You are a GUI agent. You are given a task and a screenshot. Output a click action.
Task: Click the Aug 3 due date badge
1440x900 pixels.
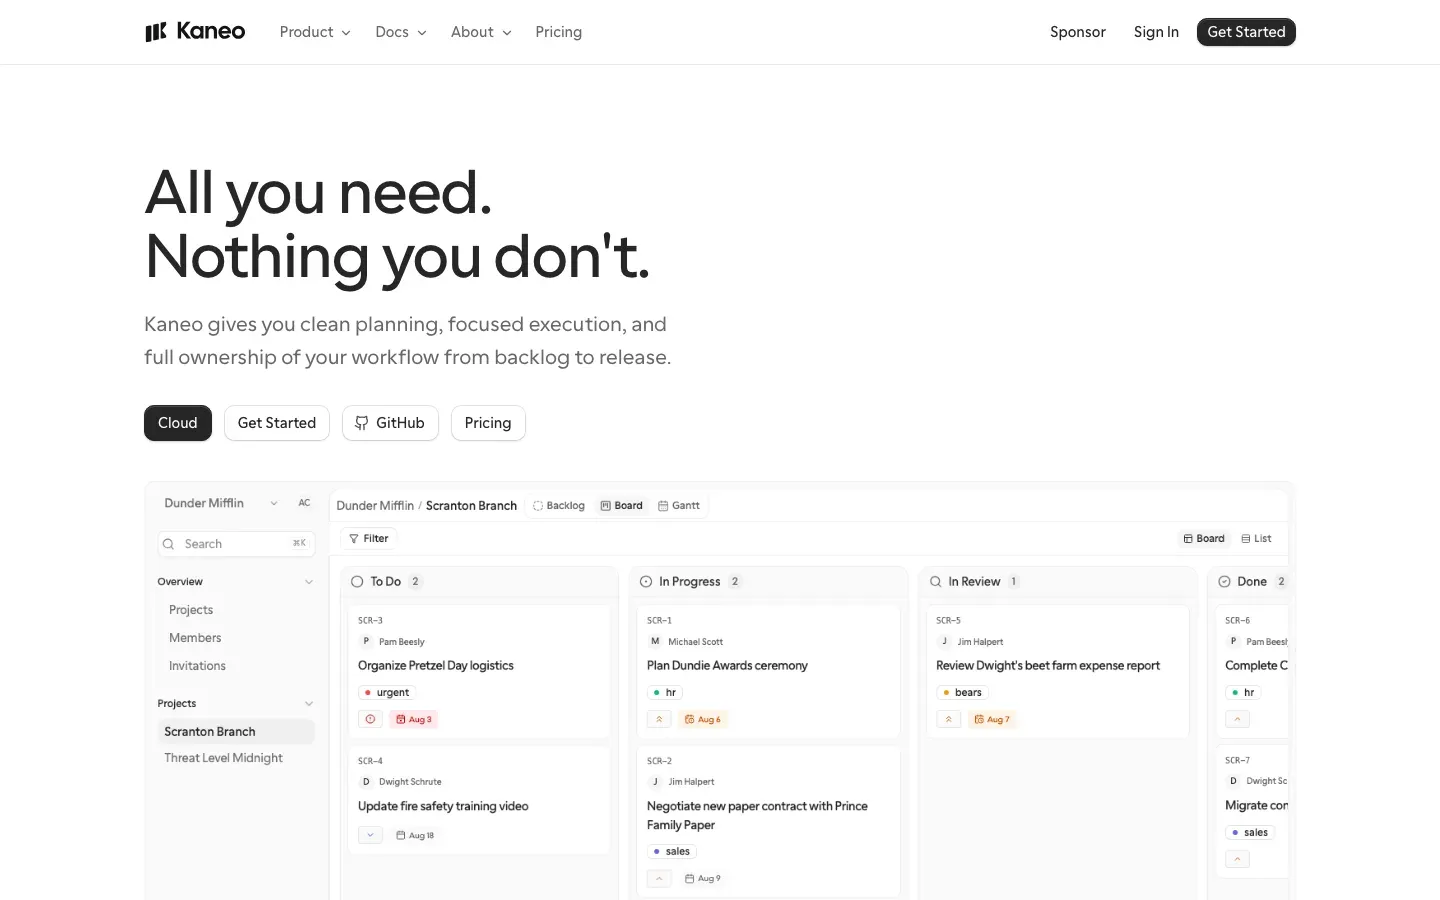coord(414,719)
